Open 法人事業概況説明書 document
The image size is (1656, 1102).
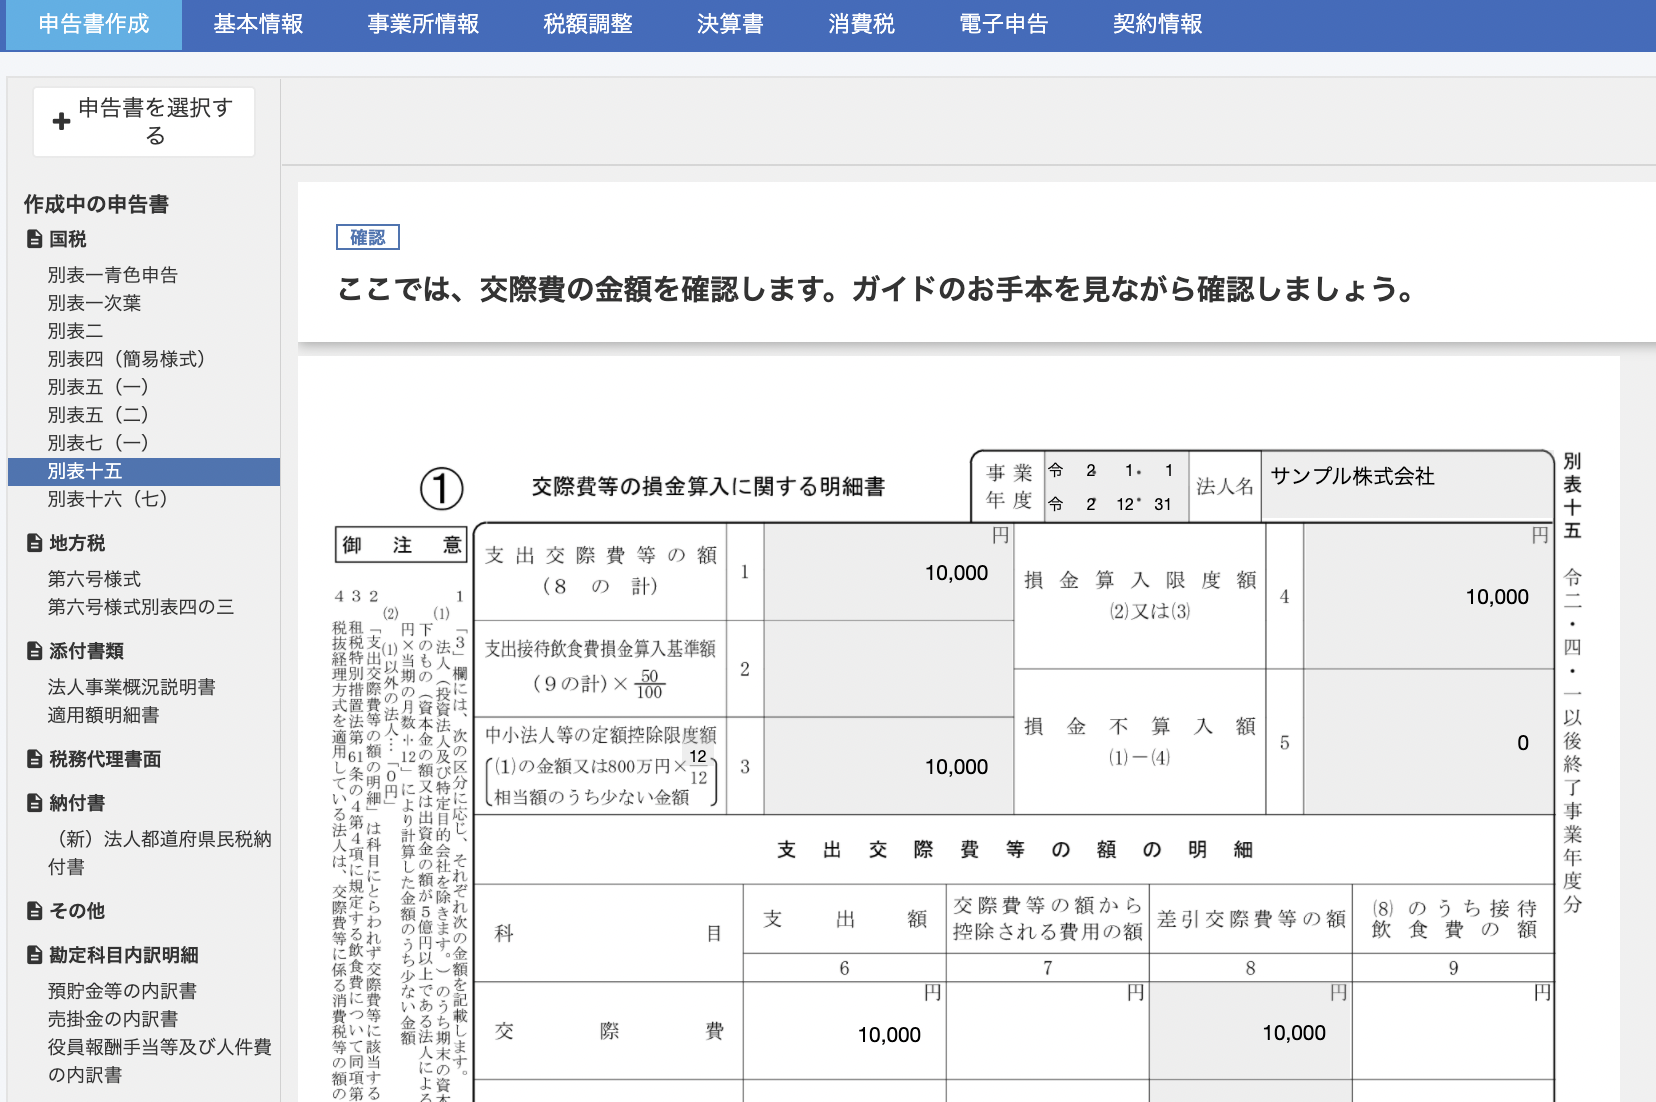tap(131, 687)
